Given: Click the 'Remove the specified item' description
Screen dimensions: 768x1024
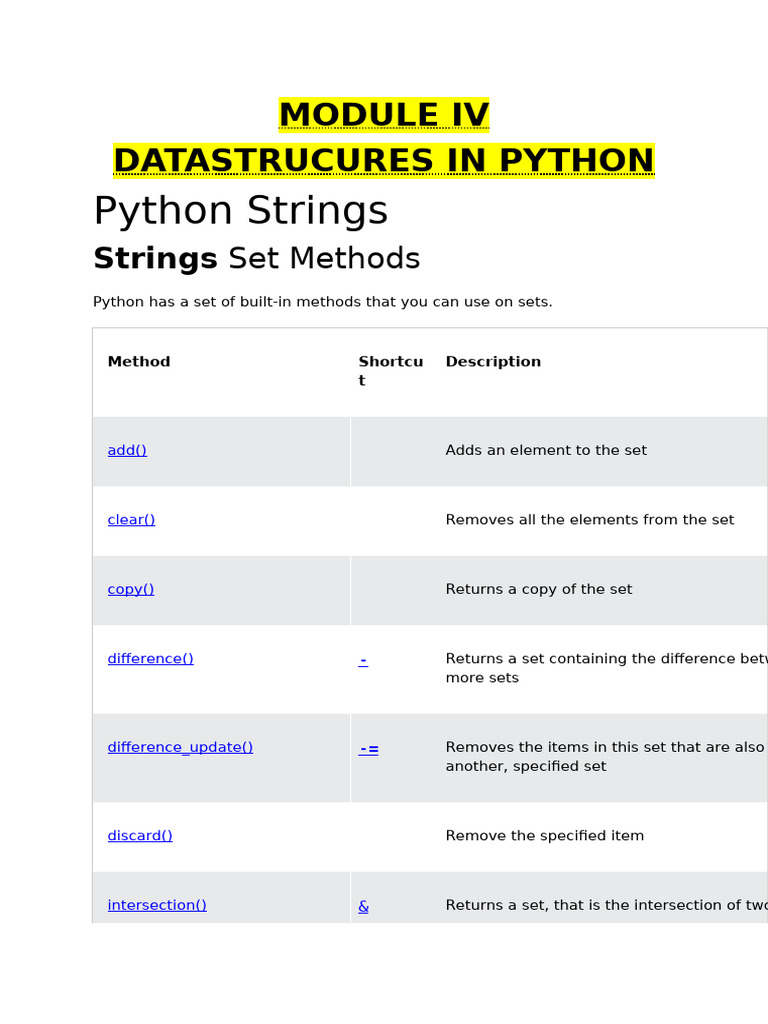Looking at the screenshot, I should tap(544, 836).
